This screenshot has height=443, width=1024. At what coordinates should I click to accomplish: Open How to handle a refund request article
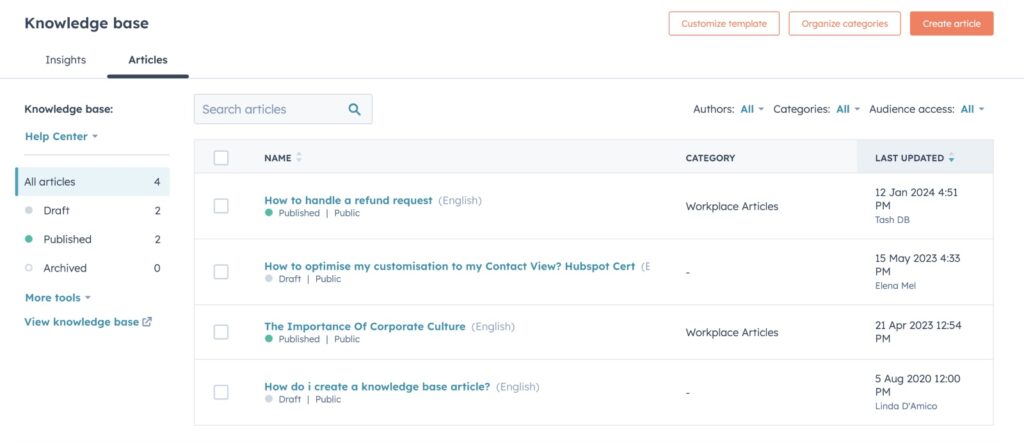tap(348, 200)
